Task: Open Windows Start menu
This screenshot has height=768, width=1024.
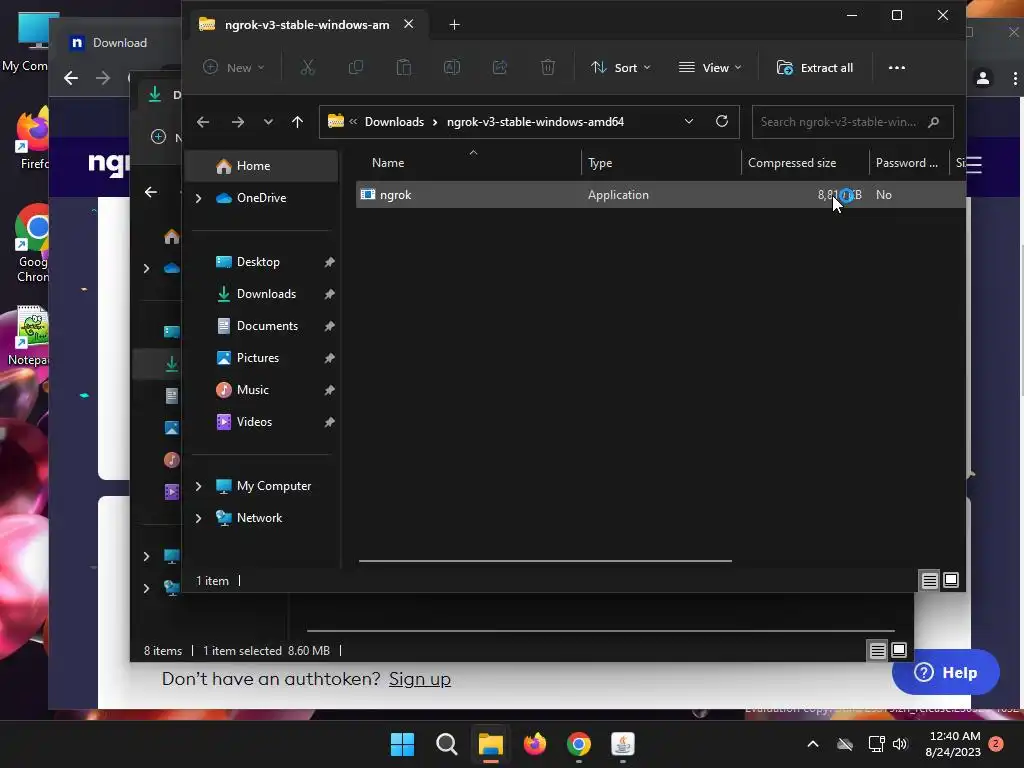Action: [x=402, y=744]
